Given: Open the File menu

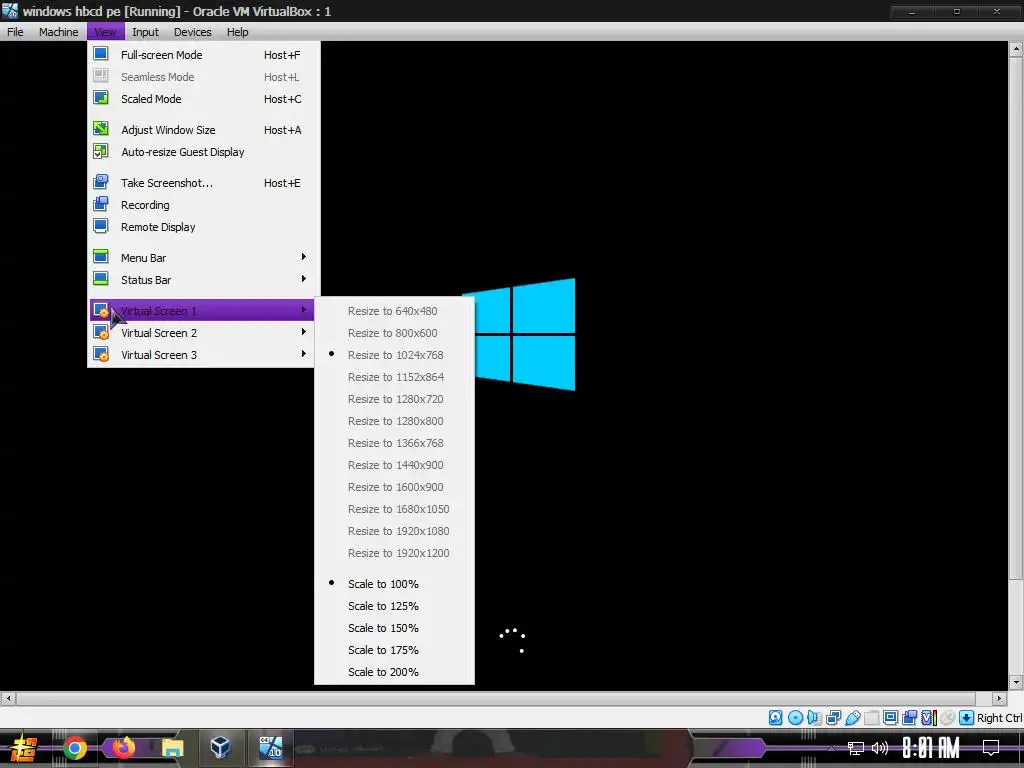Looking at the screenshot, I should coord(15,32).
